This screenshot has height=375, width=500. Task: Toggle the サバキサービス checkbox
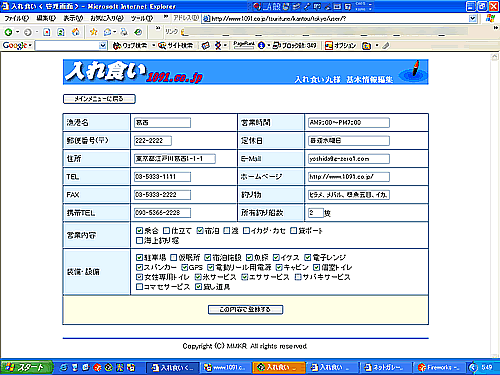tap(298, 277)
